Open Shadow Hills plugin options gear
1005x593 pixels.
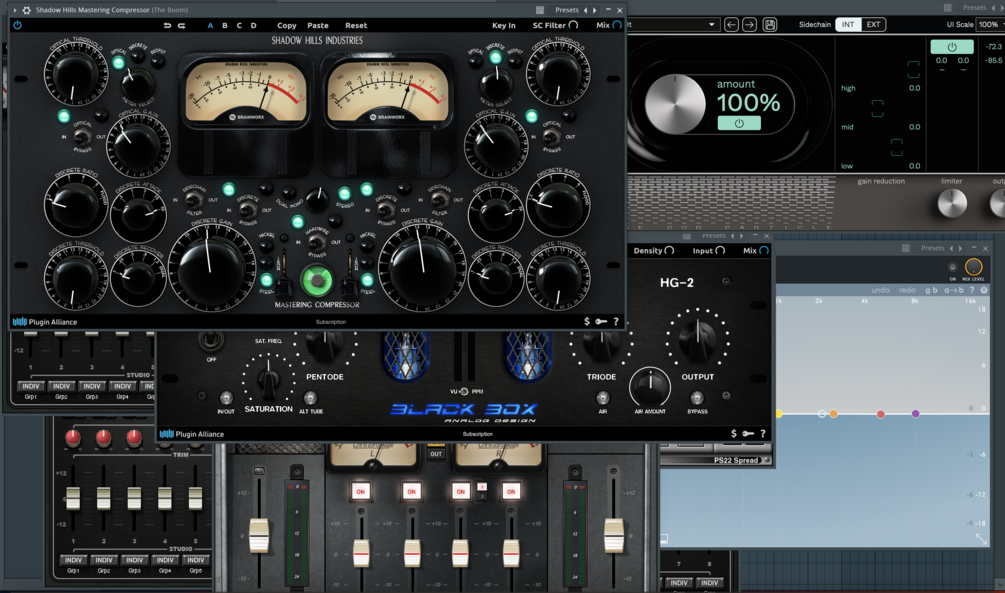click(26, 10)
